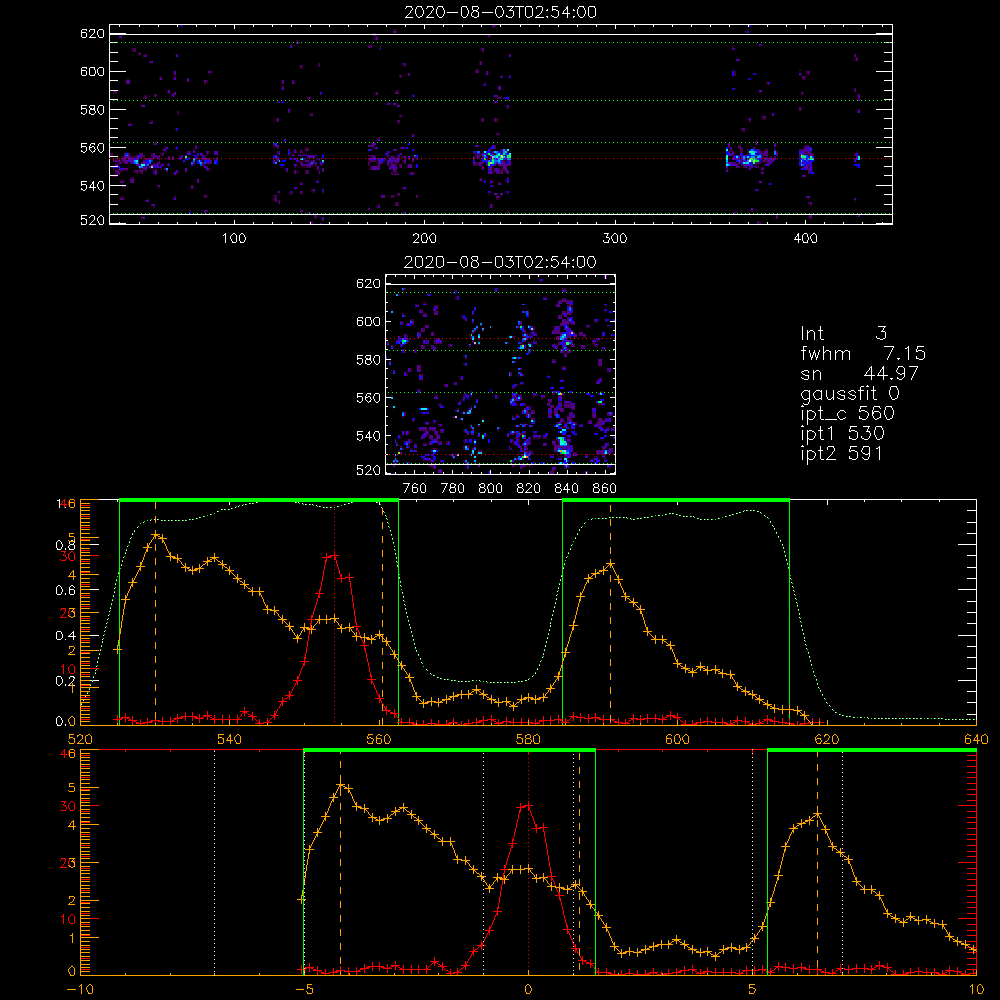This screenshot has width=1000, height=1000.
Task: Click x-axis tick label 840 of middle plot
Action: pos(566,489)
